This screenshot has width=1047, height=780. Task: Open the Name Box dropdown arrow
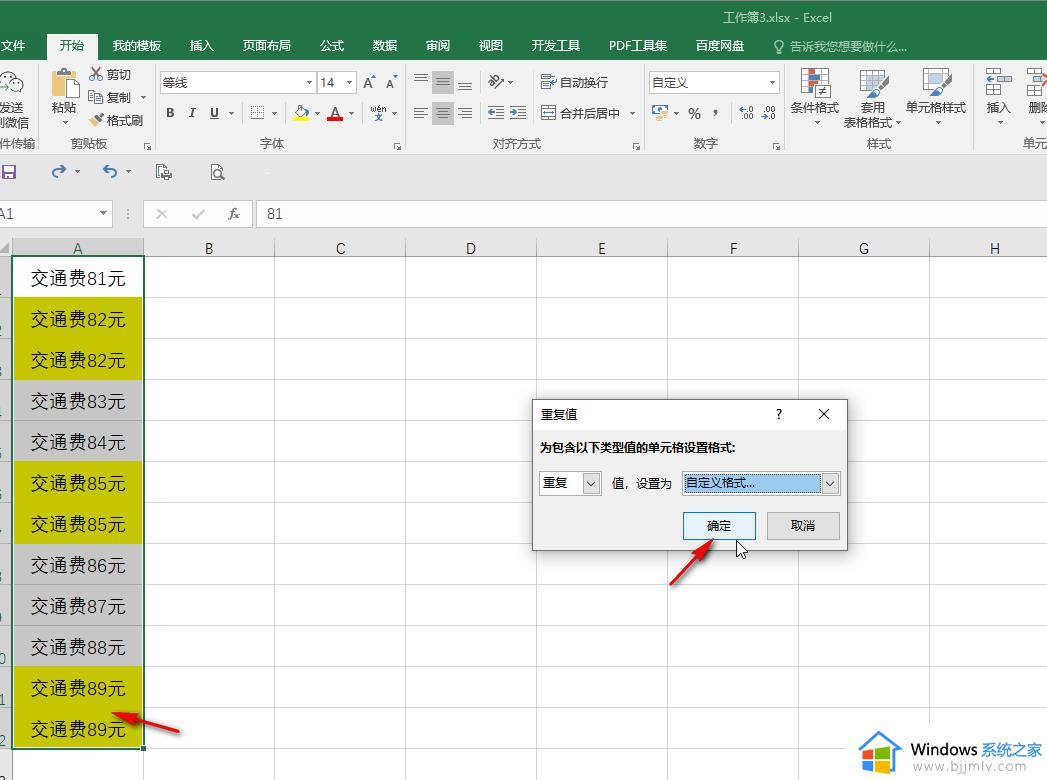[x=103, y=213]
